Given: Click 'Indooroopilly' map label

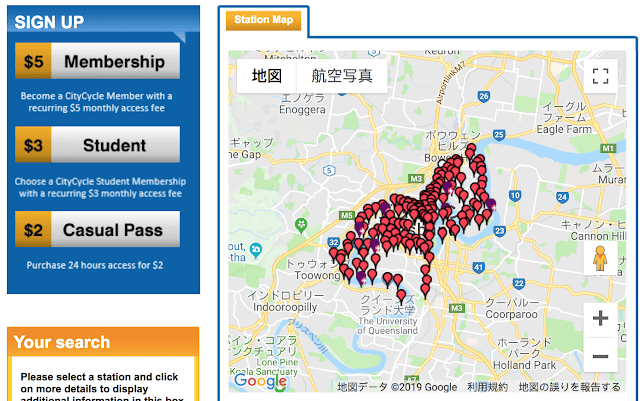Looking at the screenshot, I should (x=285, y=307).
